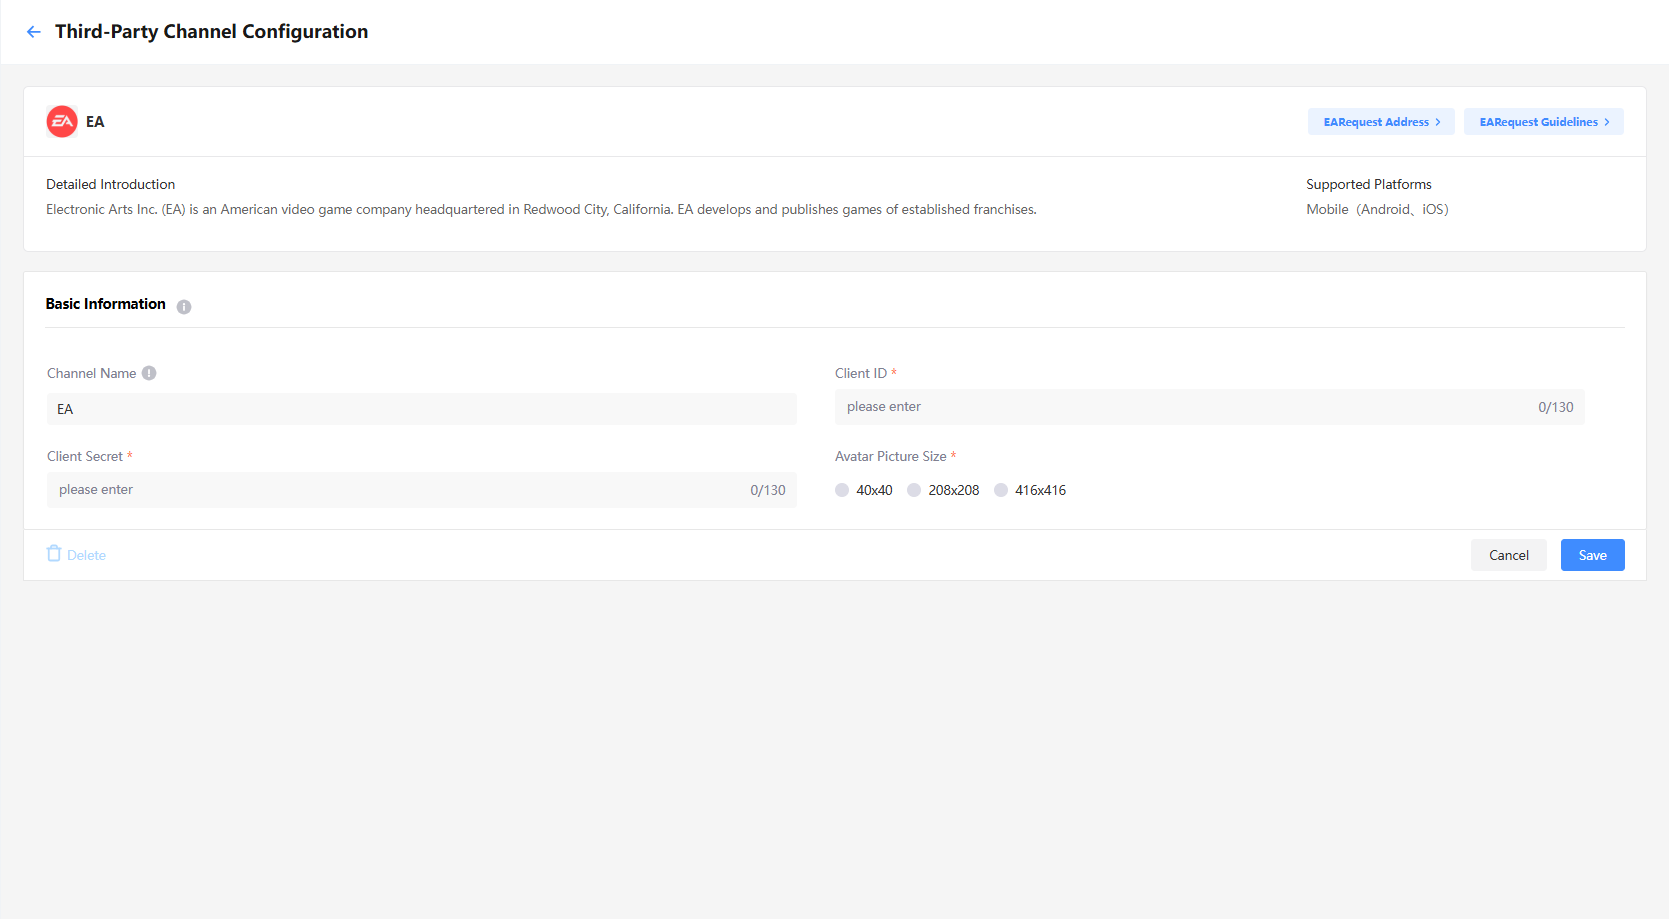This screenshot has height=919, width=1669.
Task: Click the Delete text link
Action: coord(86,555)
